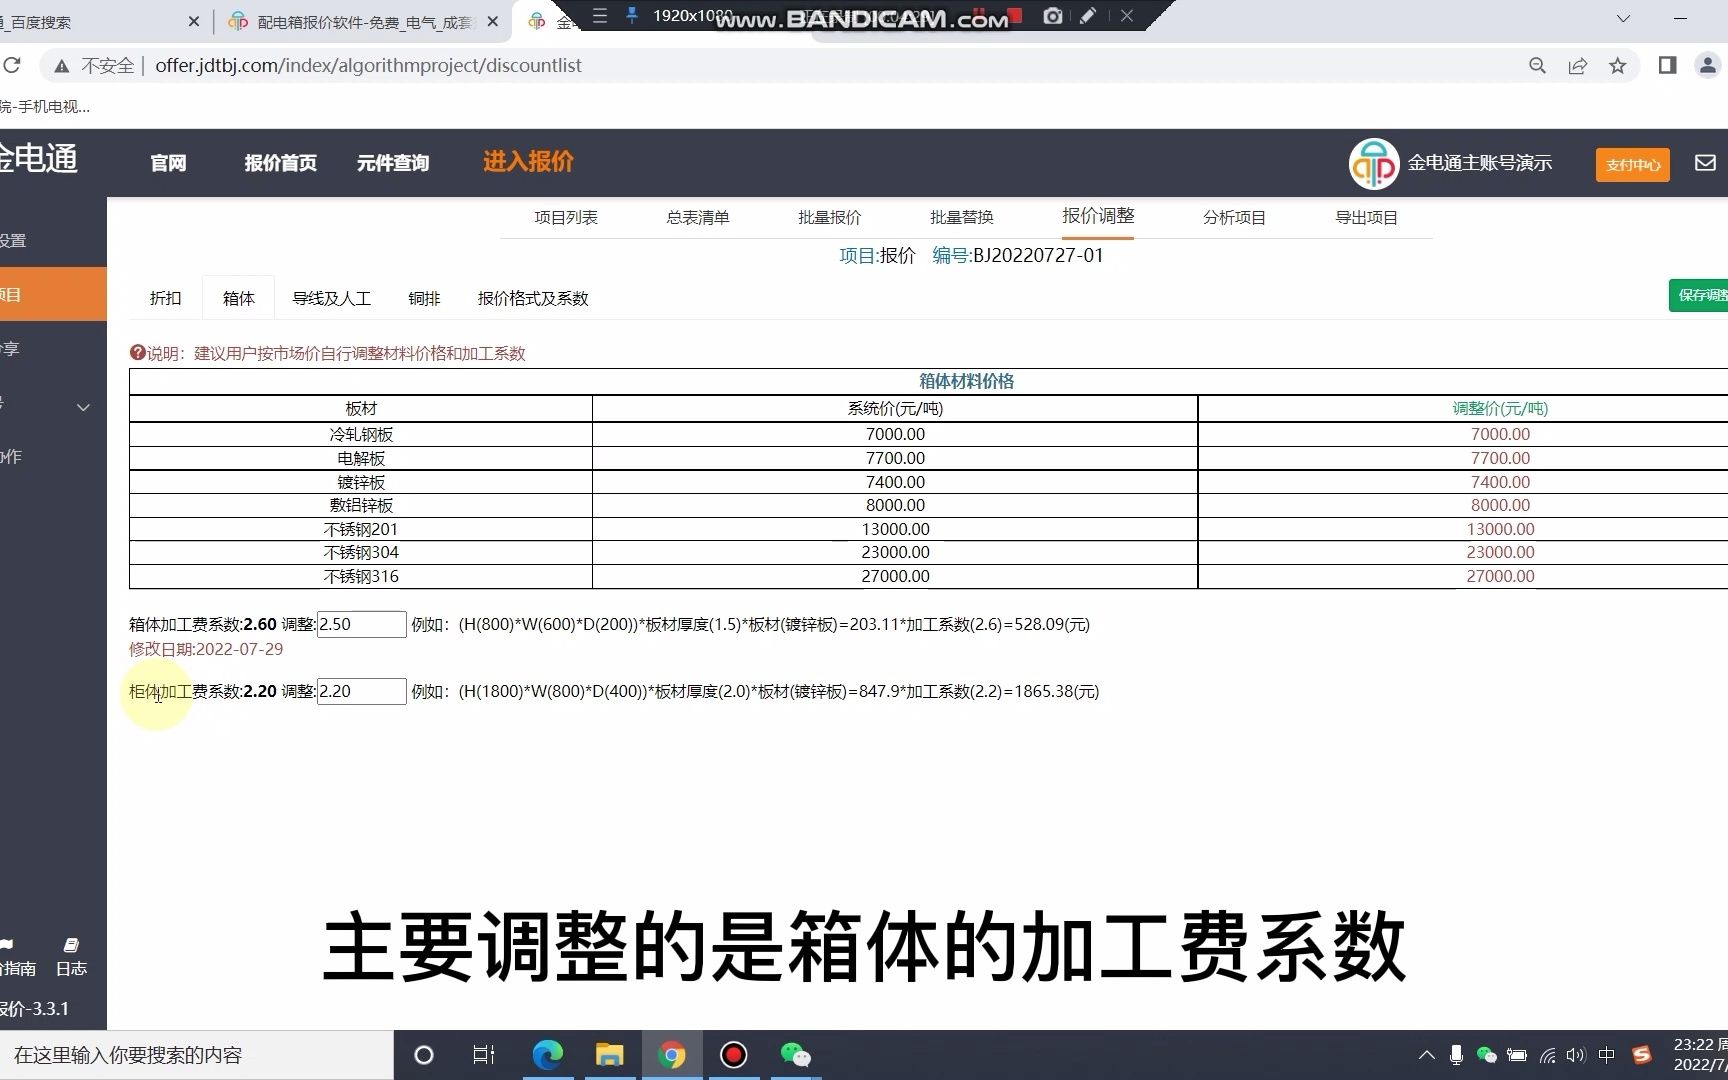The image size is (1728, 1080).
Task: Open the 折扣 sub-tab
Action: click(x=165, y=298)
